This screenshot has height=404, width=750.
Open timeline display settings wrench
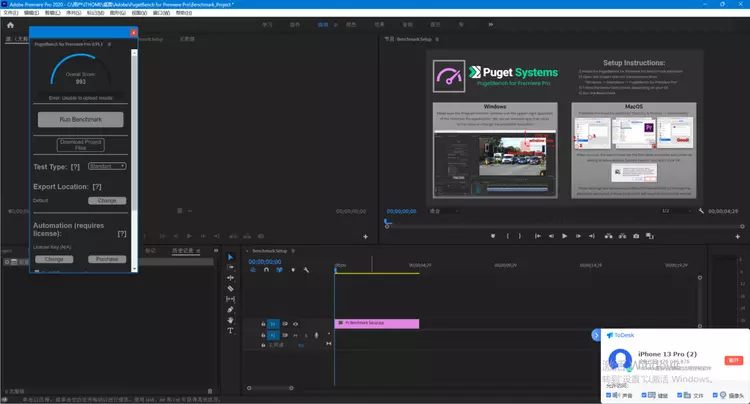tap(306, 270)
